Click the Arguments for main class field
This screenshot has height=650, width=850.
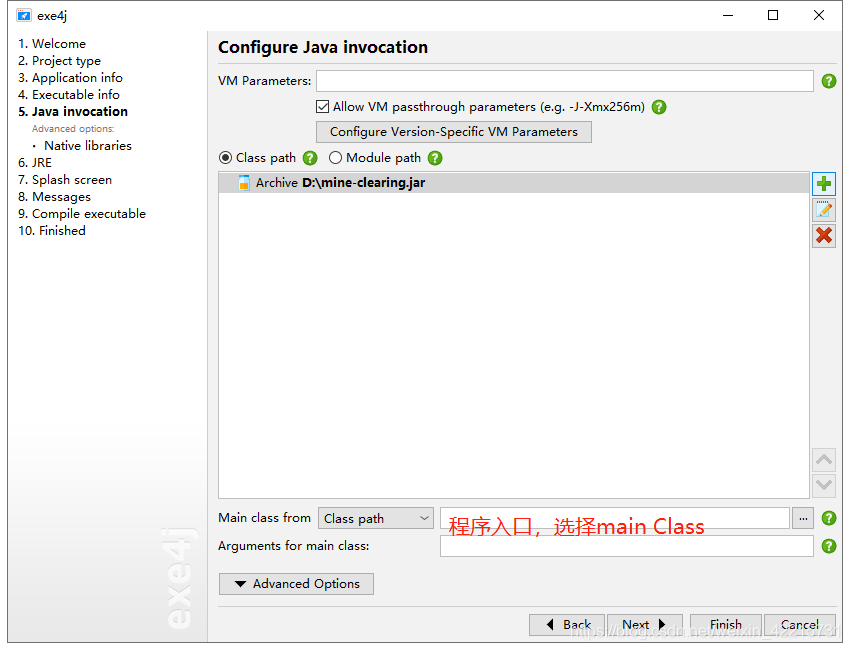point(627,546)
